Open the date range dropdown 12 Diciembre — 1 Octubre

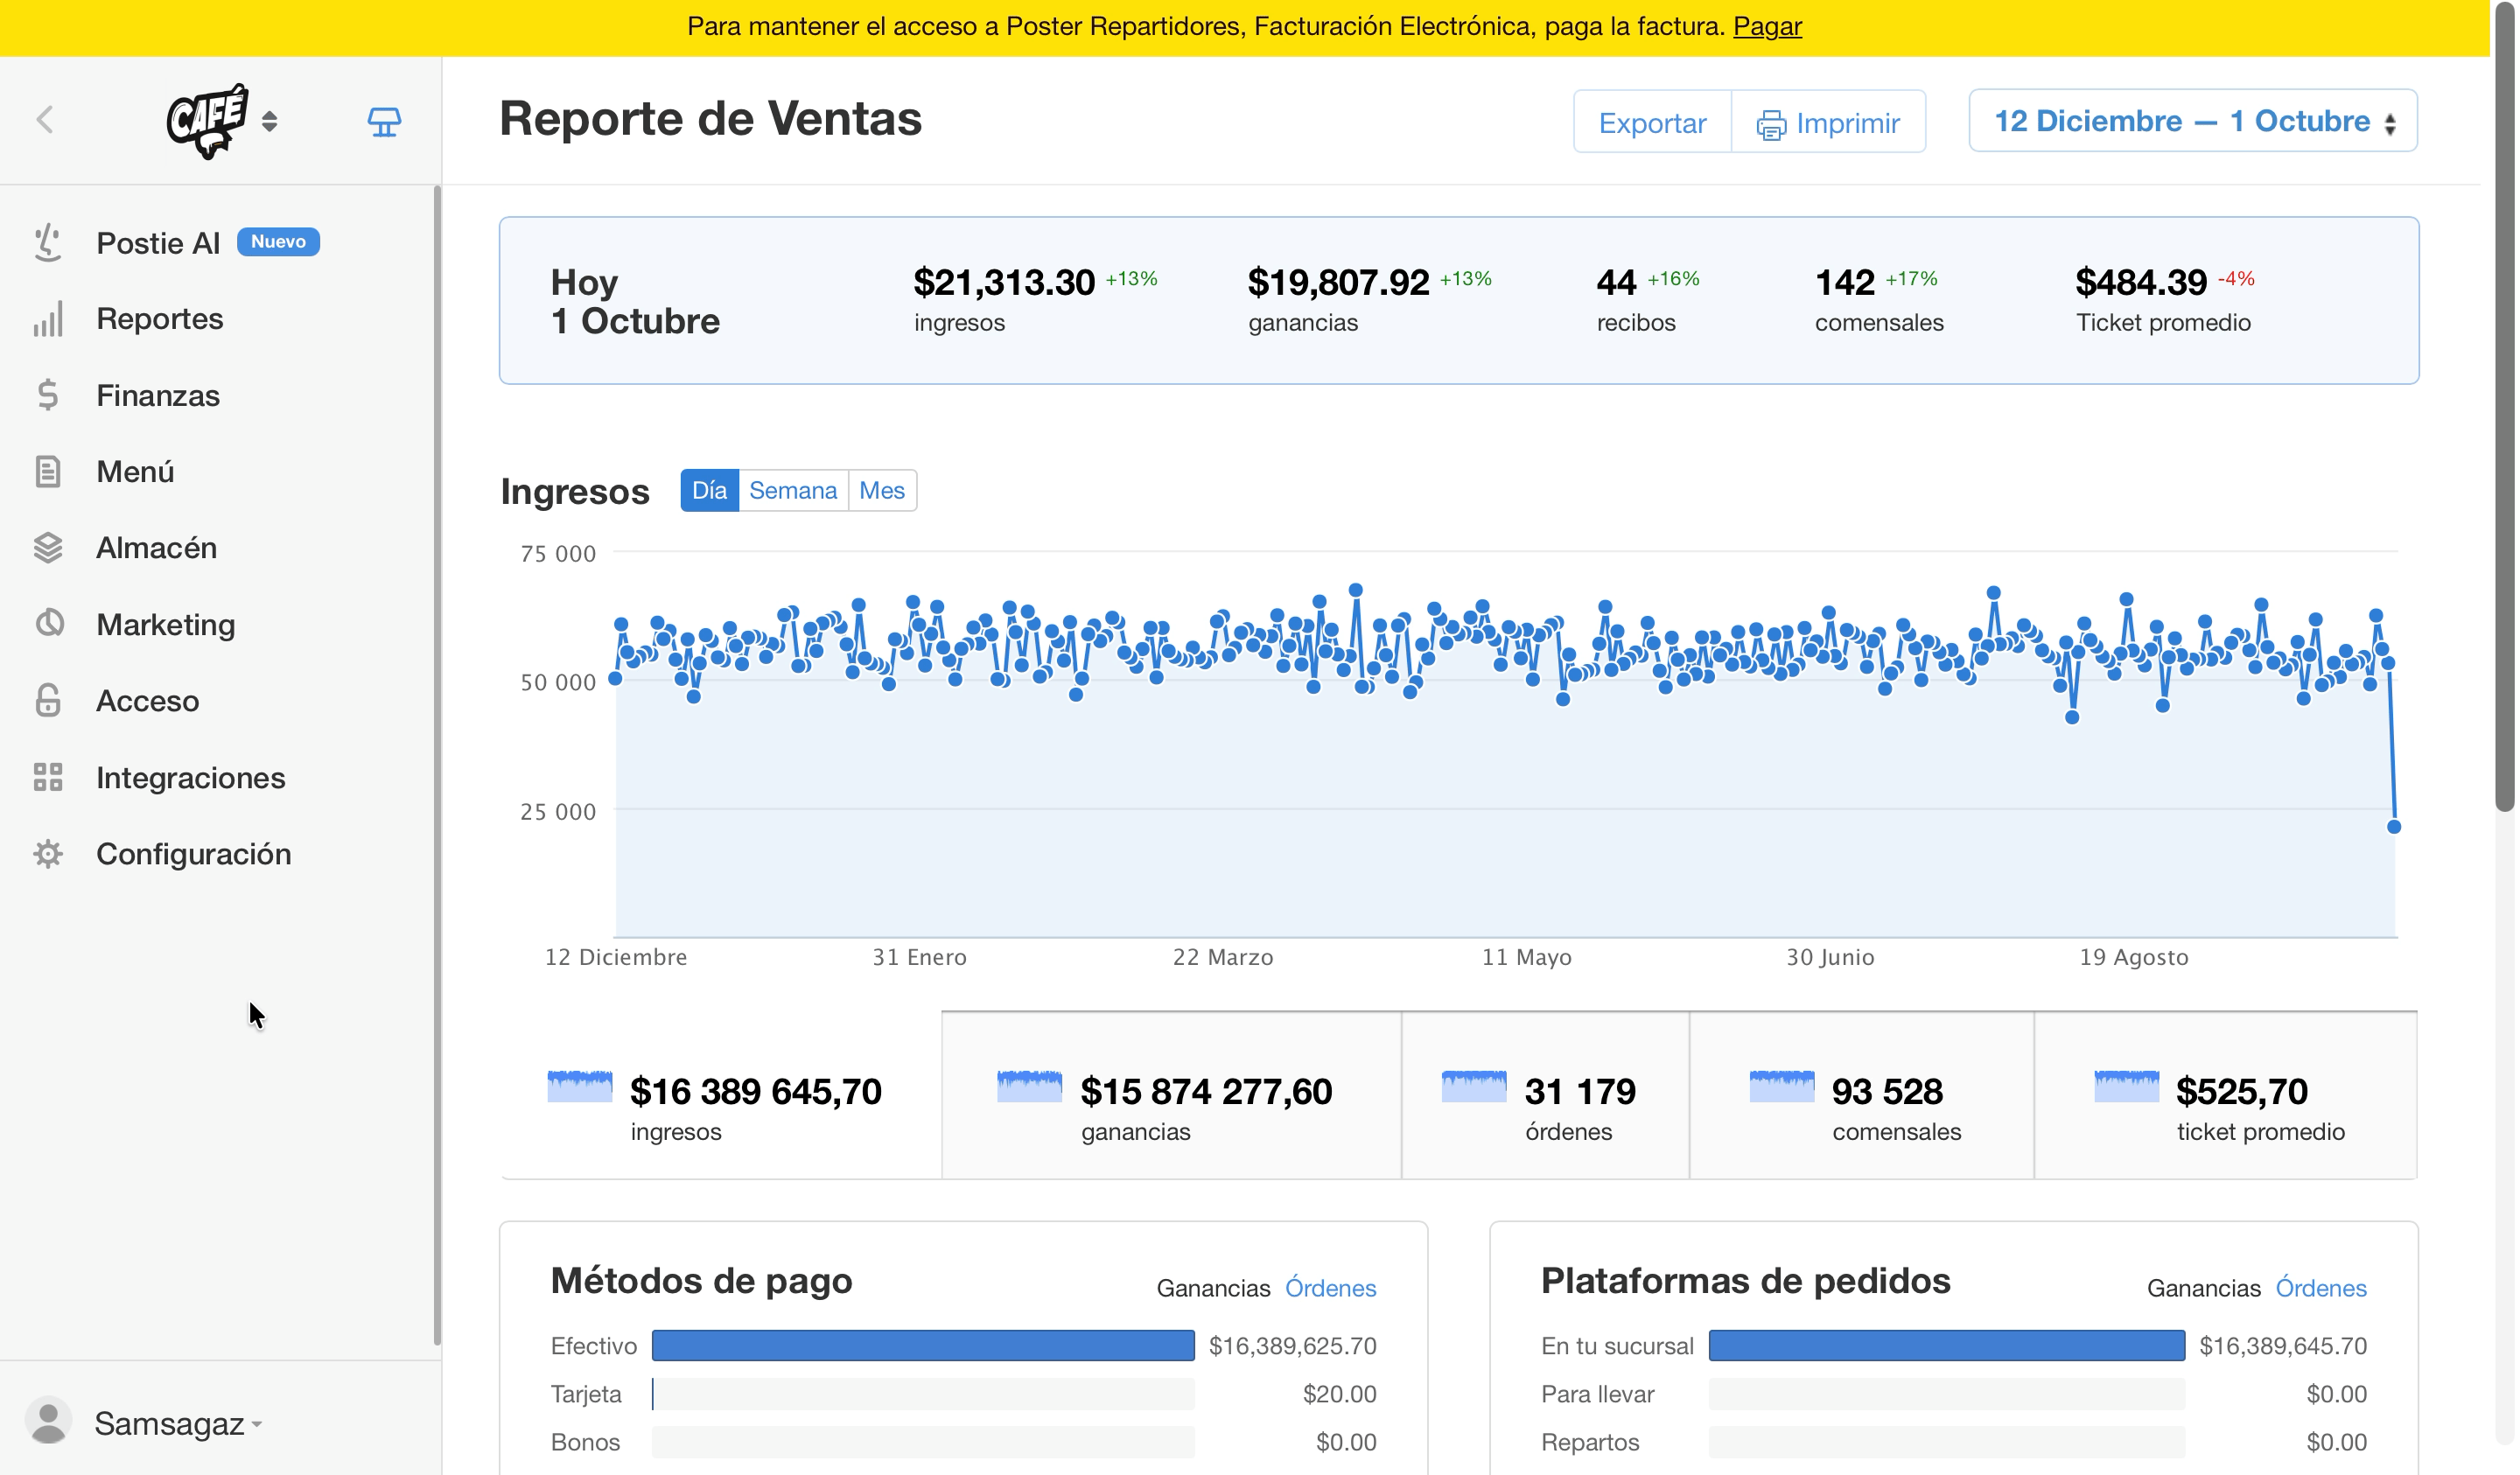tap(2192, 121)
